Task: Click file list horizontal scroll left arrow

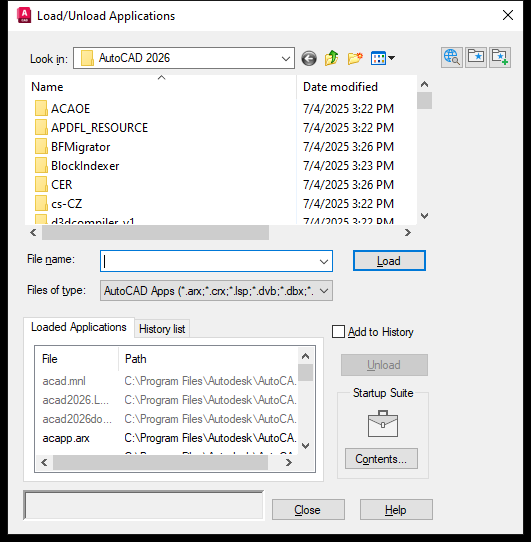Action: (33, 233)
